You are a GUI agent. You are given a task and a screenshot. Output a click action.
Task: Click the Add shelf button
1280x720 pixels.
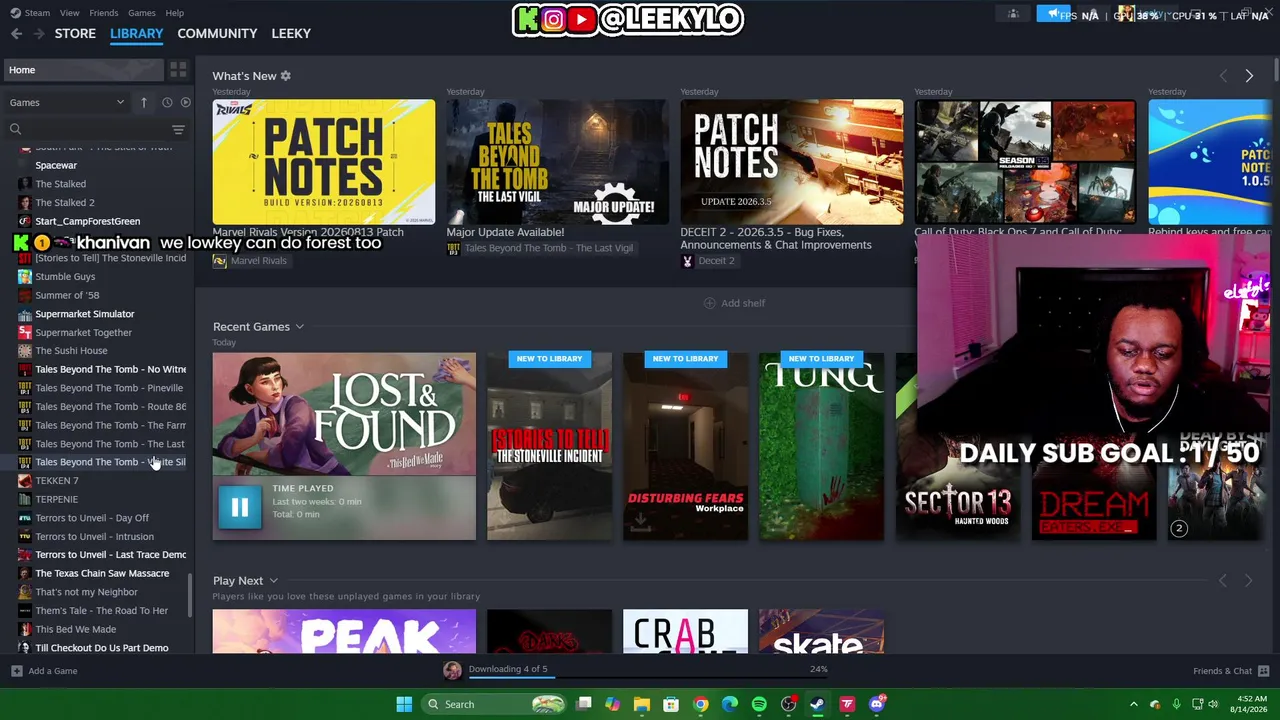[x=734, y=303]
